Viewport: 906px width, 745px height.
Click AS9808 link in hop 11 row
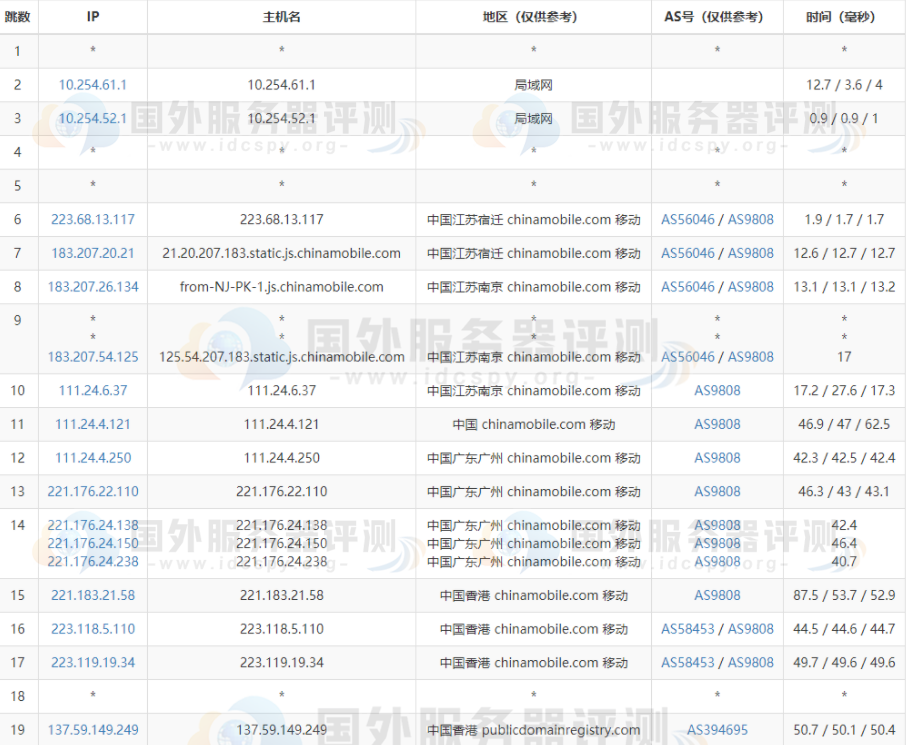pos(717,424)
